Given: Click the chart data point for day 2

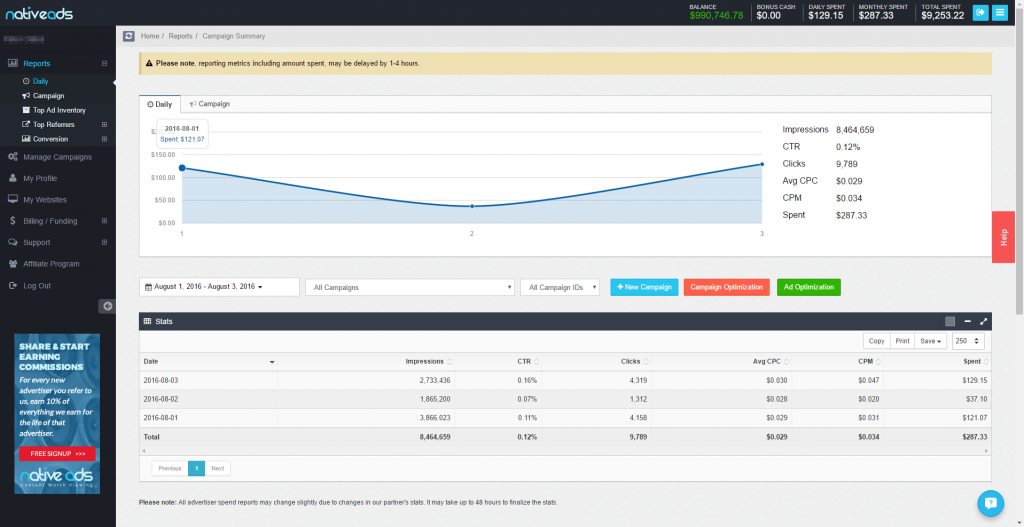Looking at the screenshot, I should [472, 206].
